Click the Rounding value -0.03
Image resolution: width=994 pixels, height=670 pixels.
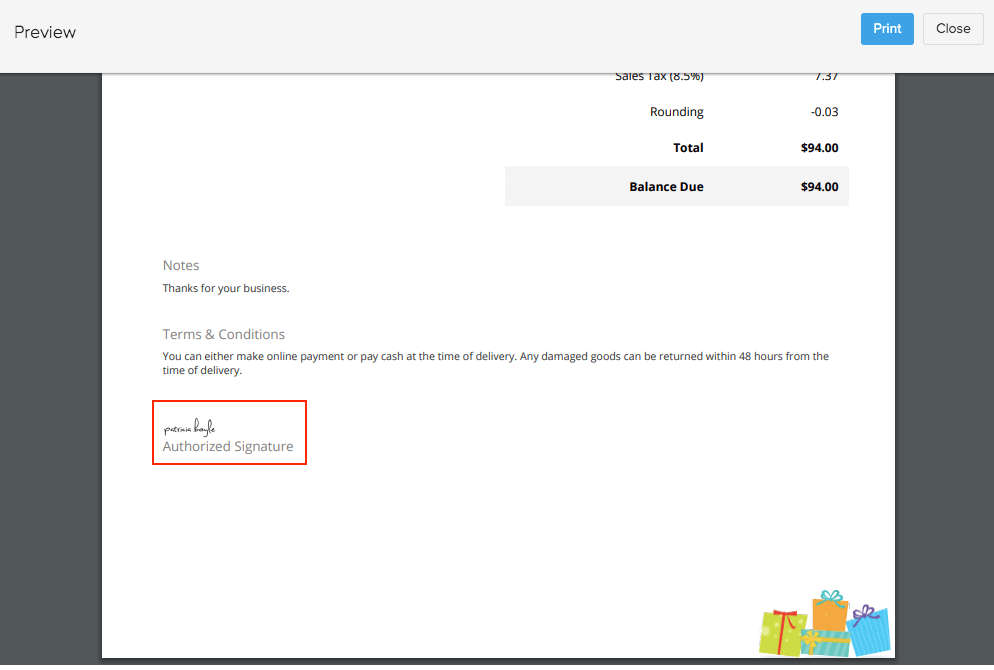point(824,111)
